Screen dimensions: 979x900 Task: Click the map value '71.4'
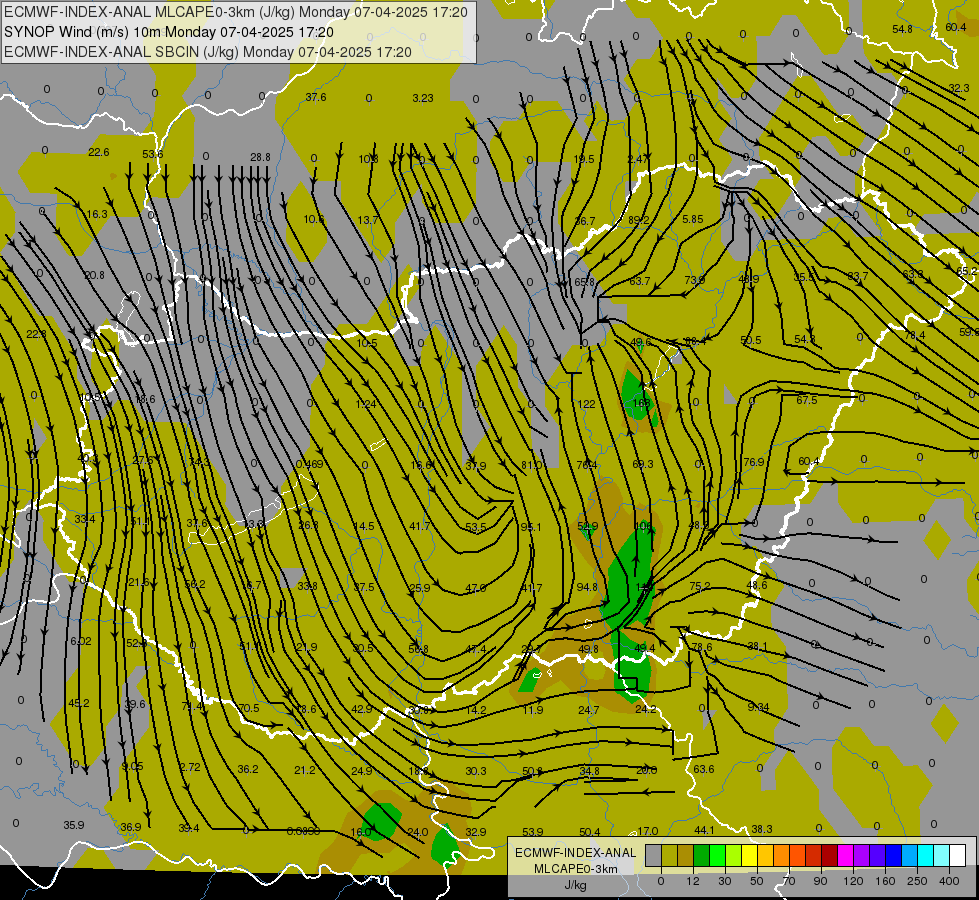click(x=192, y=706)
